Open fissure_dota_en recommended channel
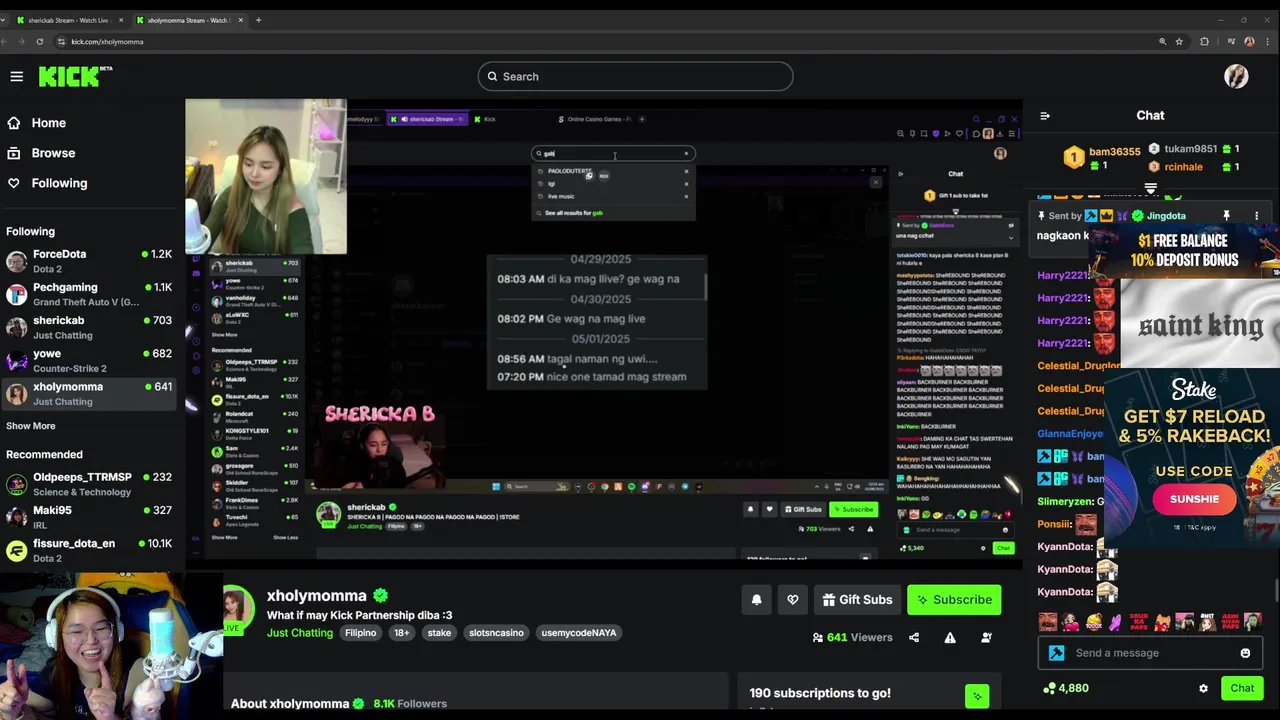Viewport: 1280px width, 720px height. point(89,550)
